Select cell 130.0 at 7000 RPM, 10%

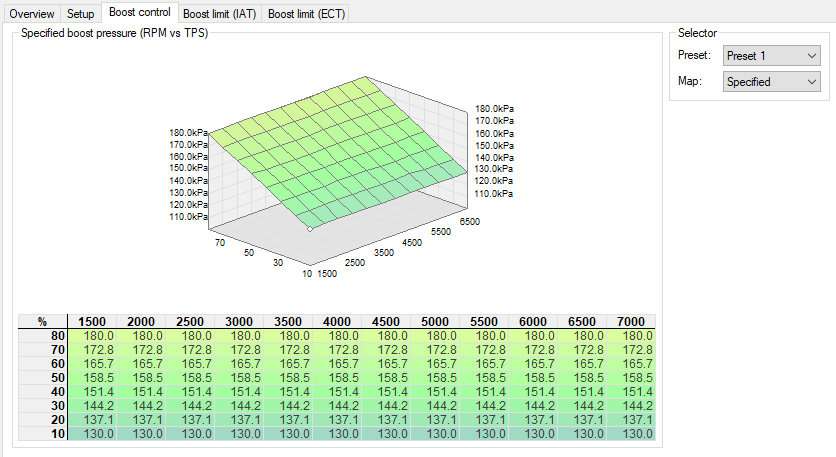[x=631, y=434]
